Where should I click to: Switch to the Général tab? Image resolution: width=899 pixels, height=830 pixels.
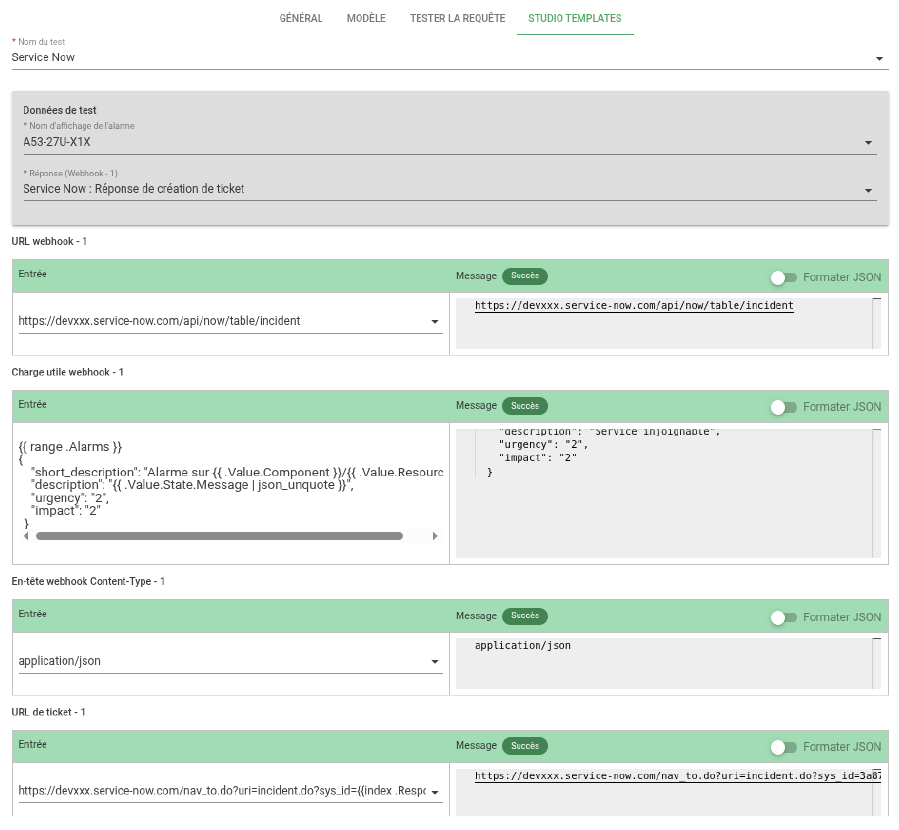coord(300,18)
